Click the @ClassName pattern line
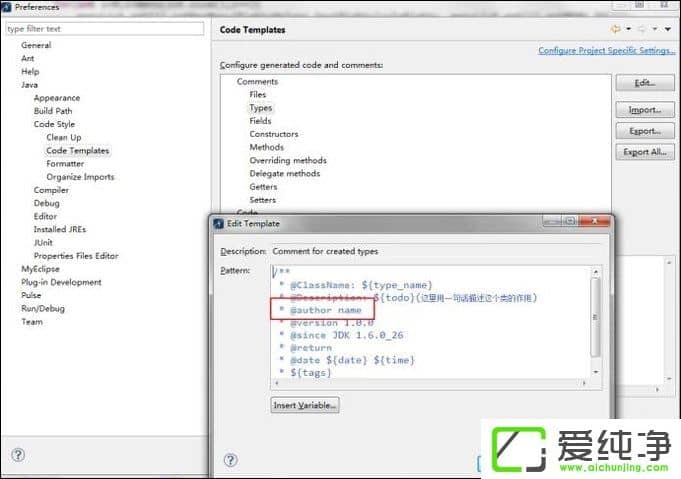Viewport: 681px width, 479px height. point(356,285)
